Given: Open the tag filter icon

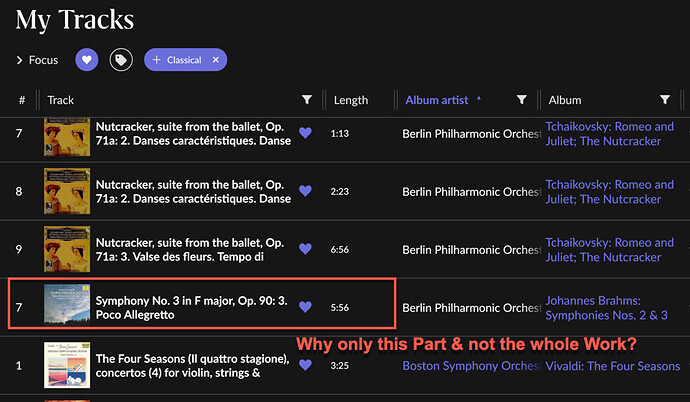Looking at the screenshot, I should click(x=121, y=60).
